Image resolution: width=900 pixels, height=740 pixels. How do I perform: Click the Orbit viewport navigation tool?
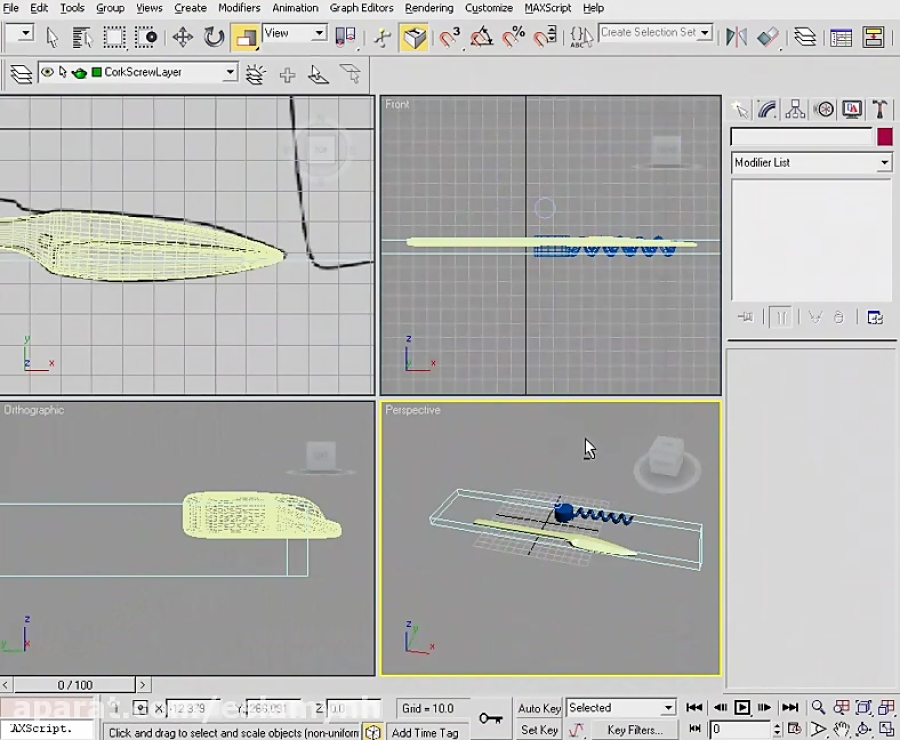[863, 730]
